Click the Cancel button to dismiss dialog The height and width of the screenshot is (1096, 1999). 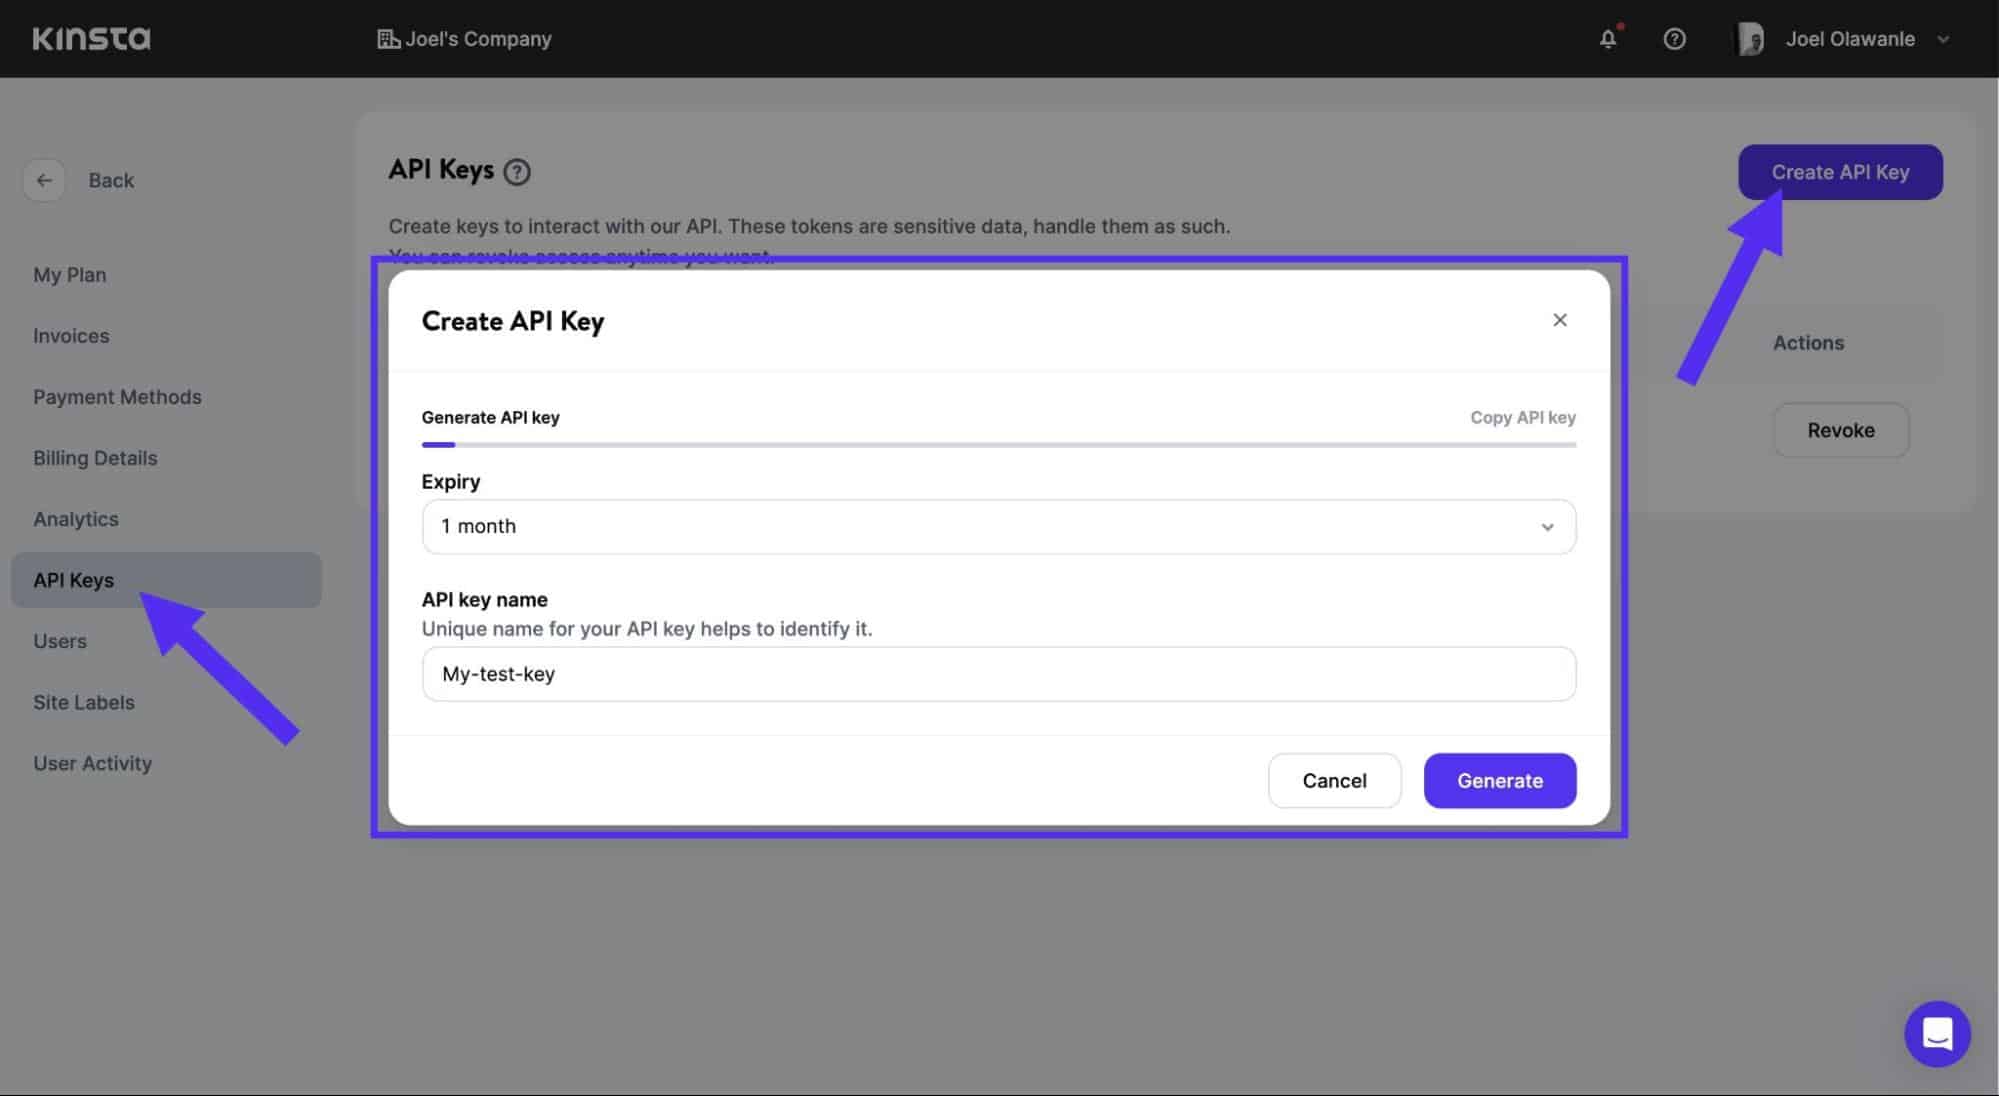[x=1334, y=780]
